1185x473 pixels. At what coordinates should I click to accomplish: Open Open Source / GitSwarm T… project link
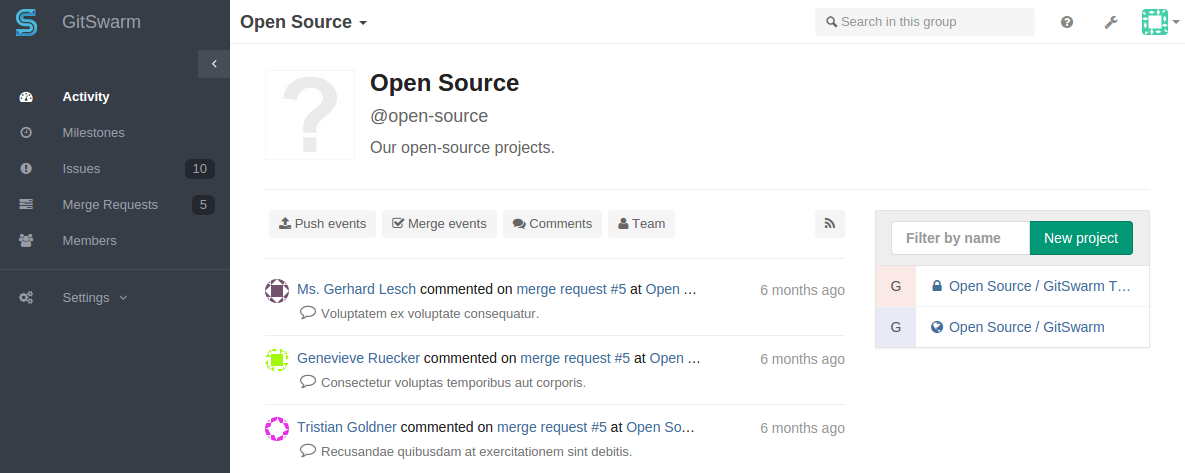click(x=1040, y=286)
